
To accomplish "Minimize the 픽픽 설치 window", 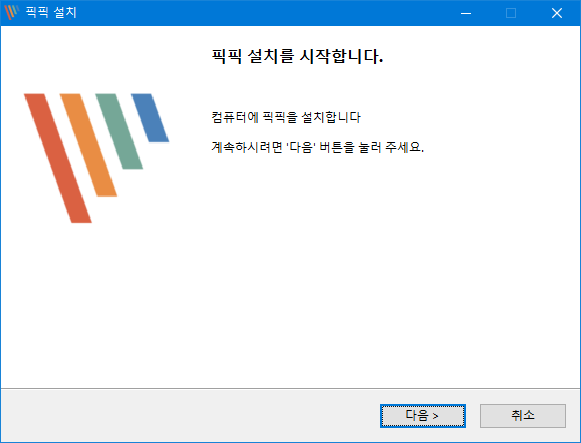I will coord(466,13).
